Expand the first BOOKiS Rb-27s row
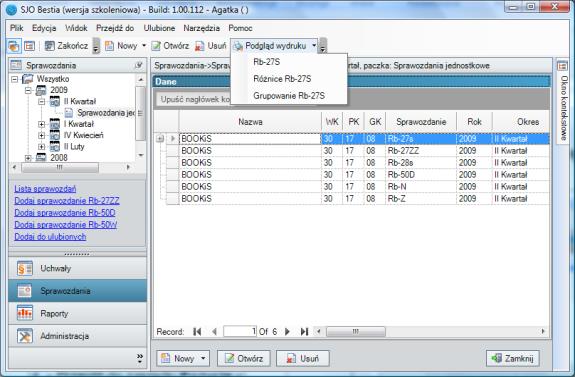Screen dimensions: 575x377 click(x=160, y=139)
